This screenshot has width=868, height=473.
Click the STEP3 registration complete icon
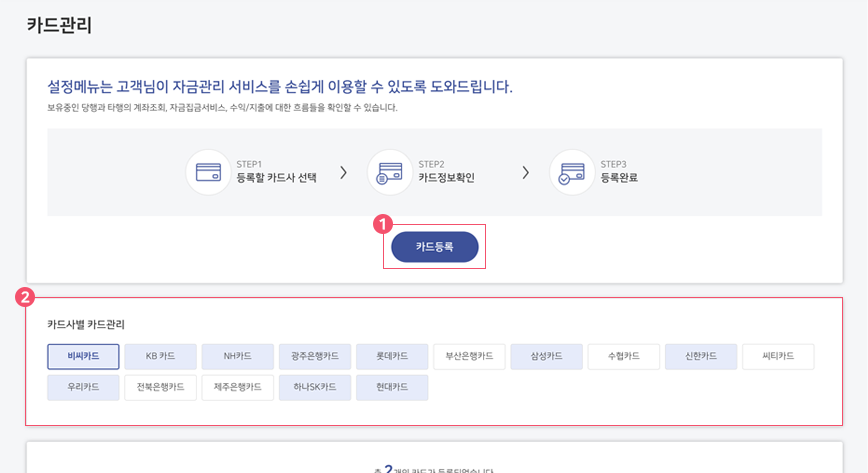coord(572,172)
